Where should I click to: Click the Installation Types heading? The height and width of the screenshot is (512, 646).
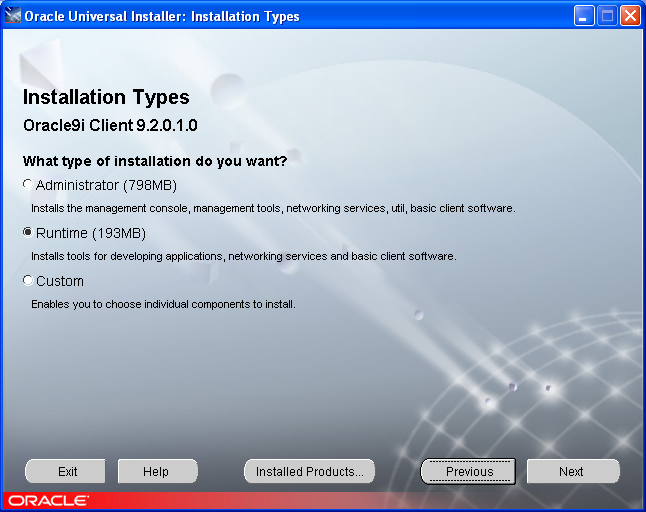coord(106,98)
